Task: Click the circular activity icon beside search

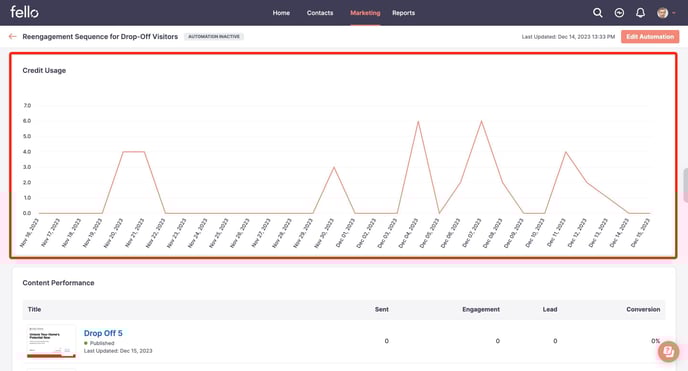Action: (619, 13)
